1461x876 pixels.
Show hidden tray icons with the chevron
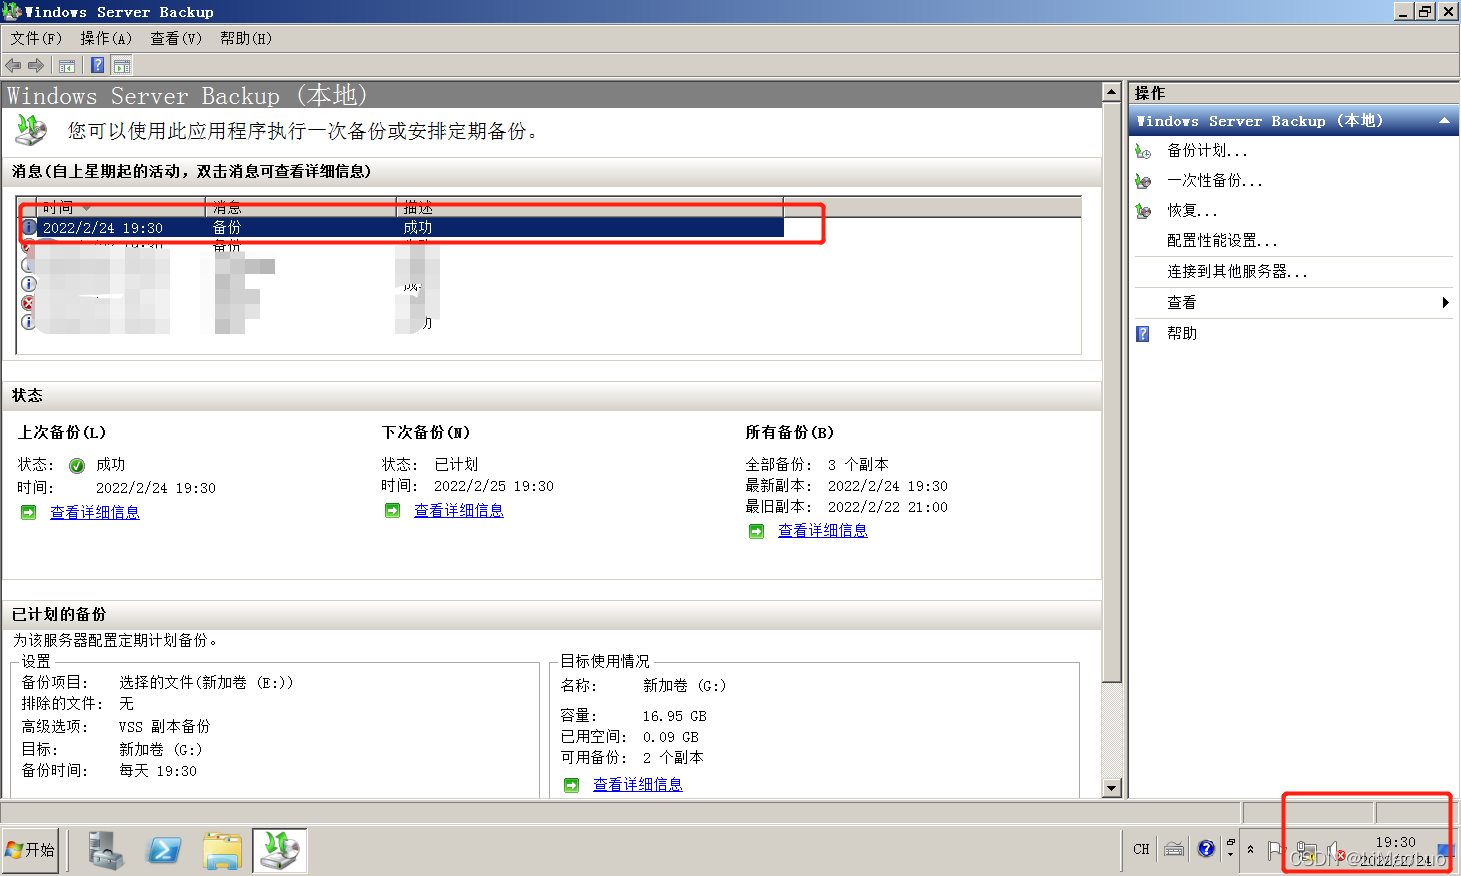1250,849
